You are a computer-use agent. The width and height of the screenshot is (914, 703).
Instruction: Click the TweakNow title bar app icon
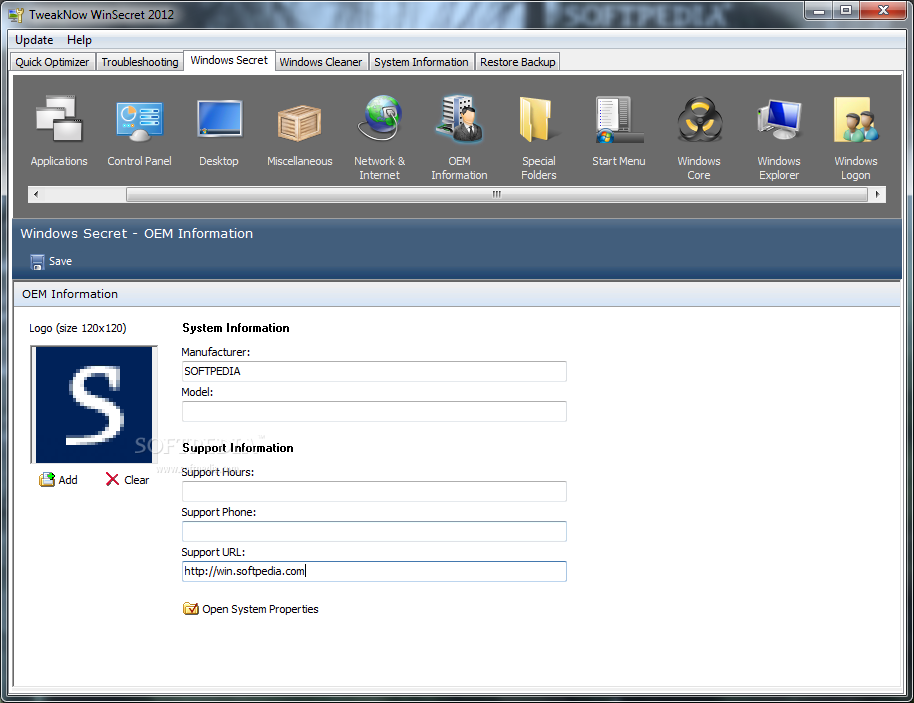tap(16, 15)
